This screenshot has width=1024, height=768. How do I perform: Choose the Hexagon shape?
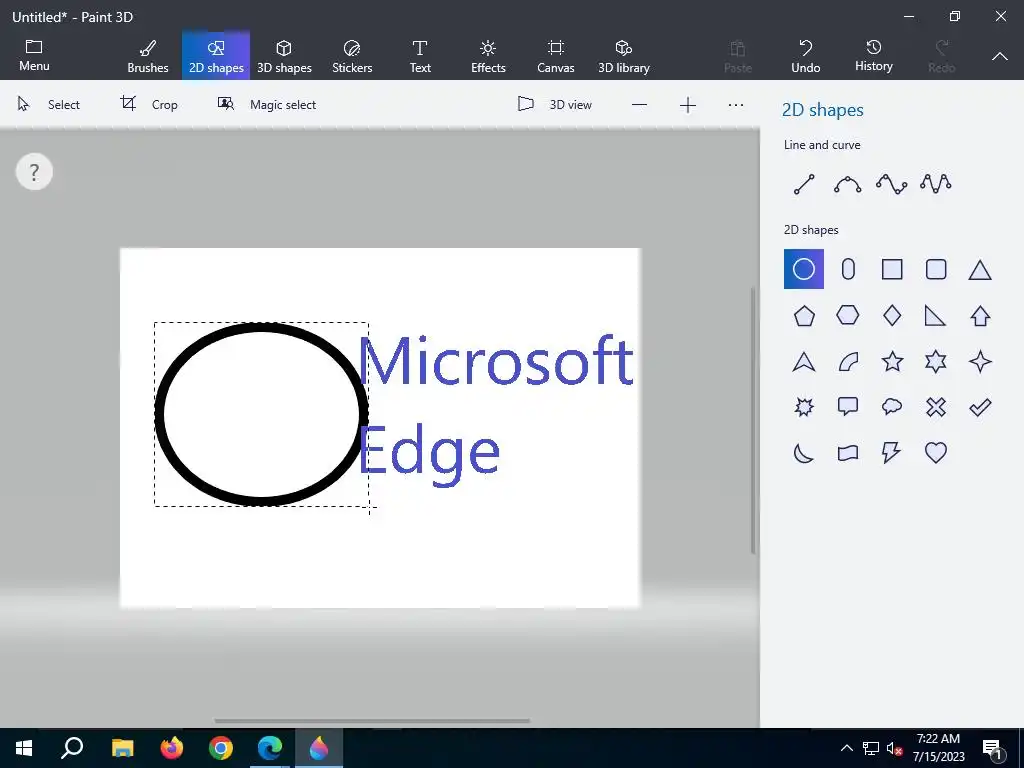(848, 315)
